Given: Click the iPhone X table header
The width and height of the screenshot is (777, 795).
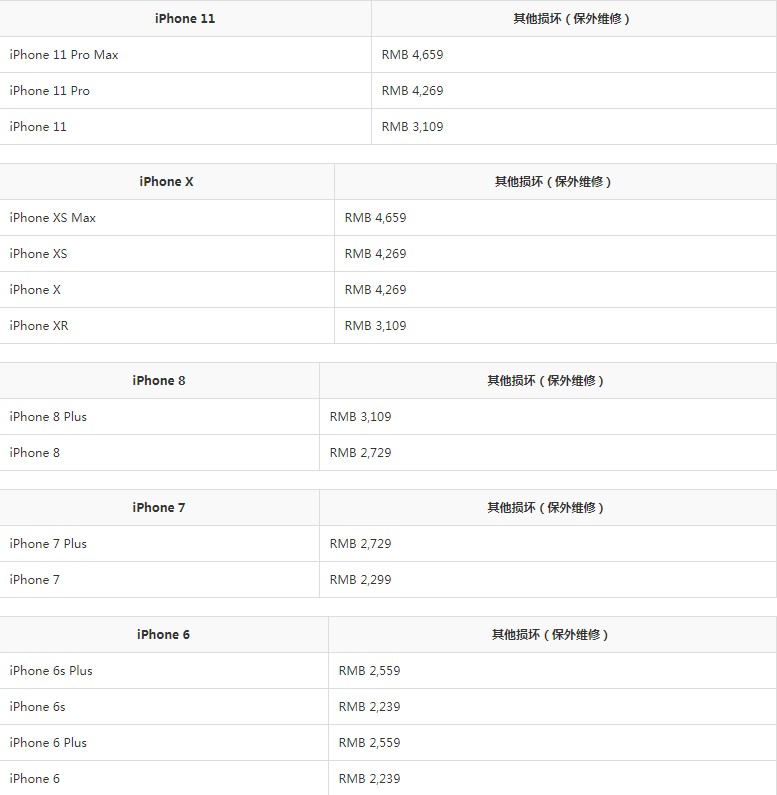Looking at the screenshot, I should click(x=167, y=181).
